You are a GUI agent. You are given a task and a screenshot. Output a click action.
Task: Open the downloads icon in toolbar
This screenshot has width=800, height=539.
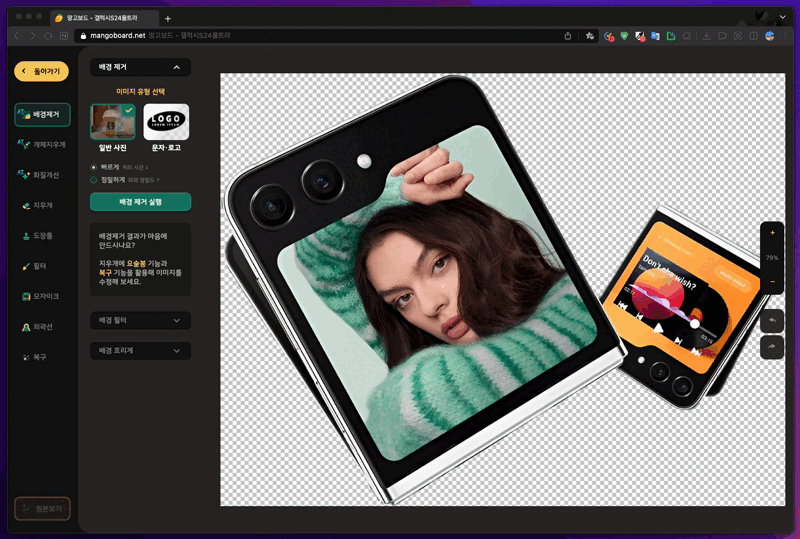click(x=707, y=36)
